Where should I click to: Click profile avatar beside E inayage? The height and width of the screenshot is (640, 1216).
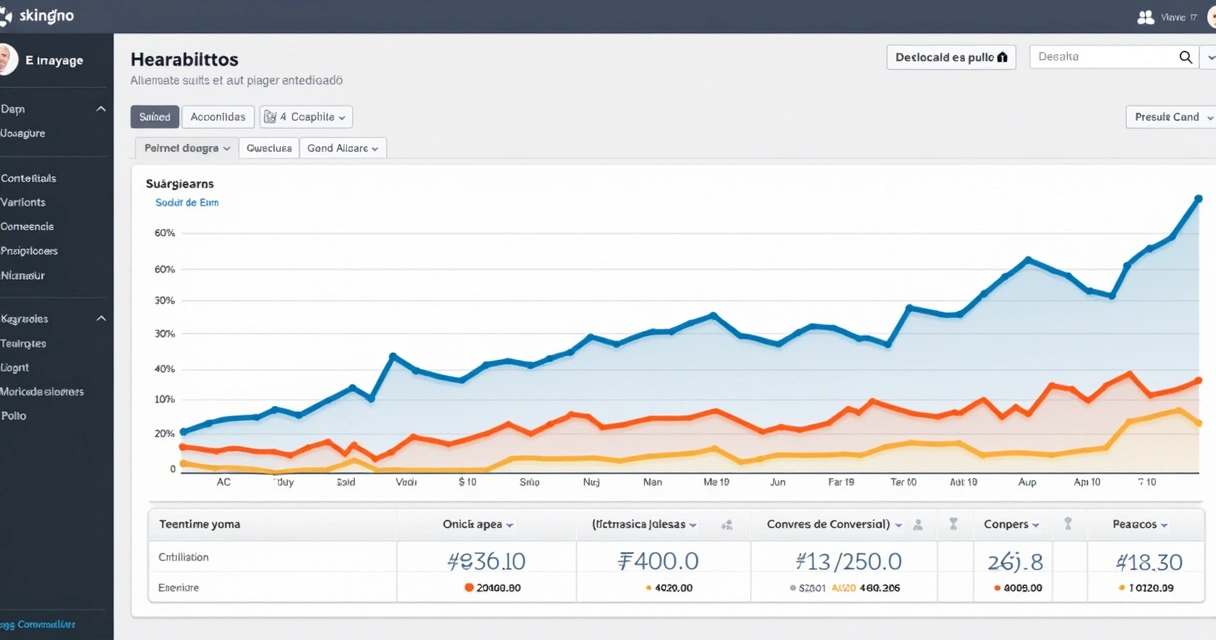(6, 60)
